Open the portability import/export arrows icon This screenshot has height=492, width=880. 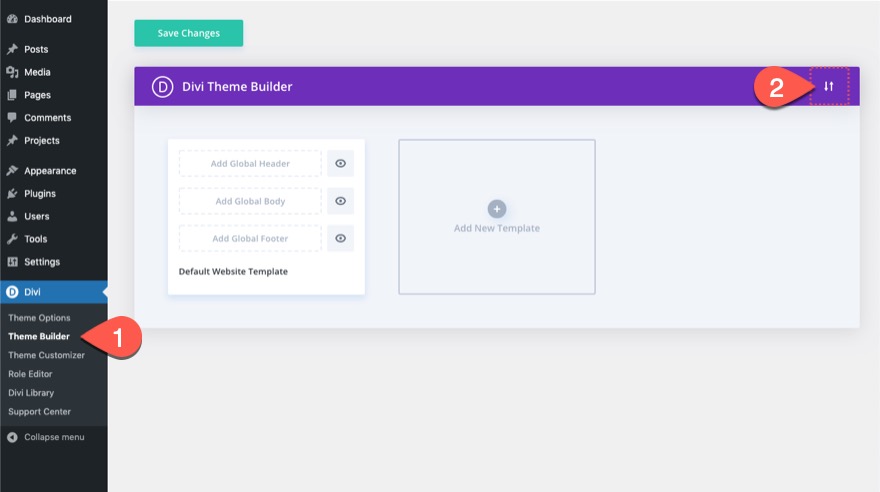point(829,86)
